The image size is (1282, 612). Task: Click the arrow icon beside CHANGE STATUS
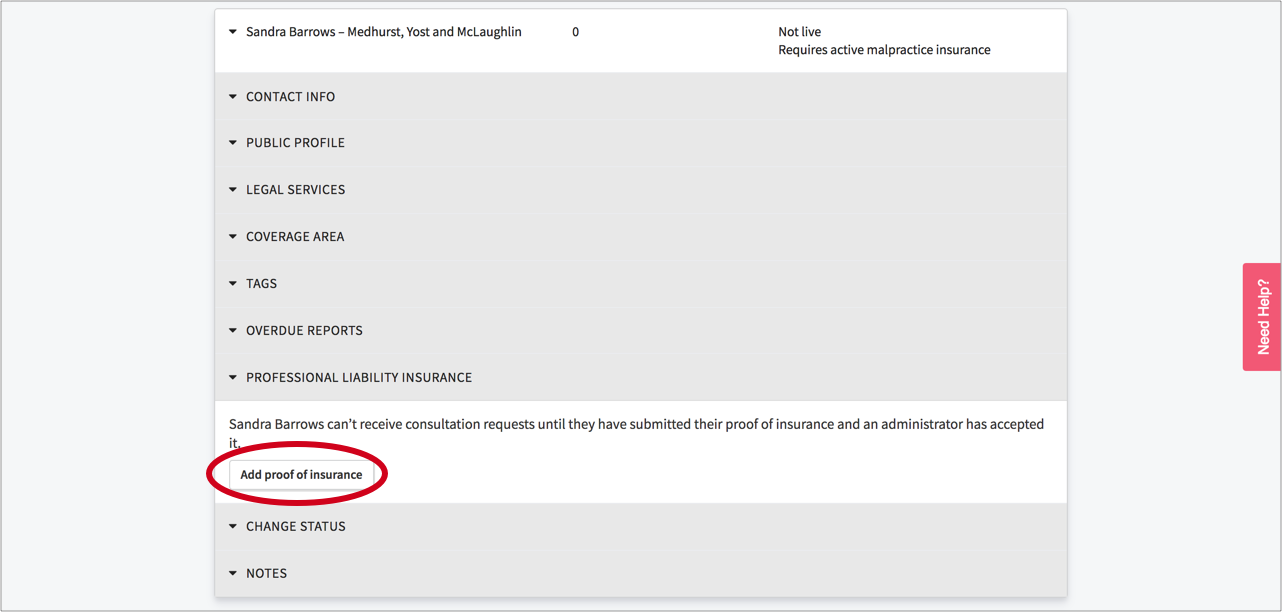click(x=233, y=527)
